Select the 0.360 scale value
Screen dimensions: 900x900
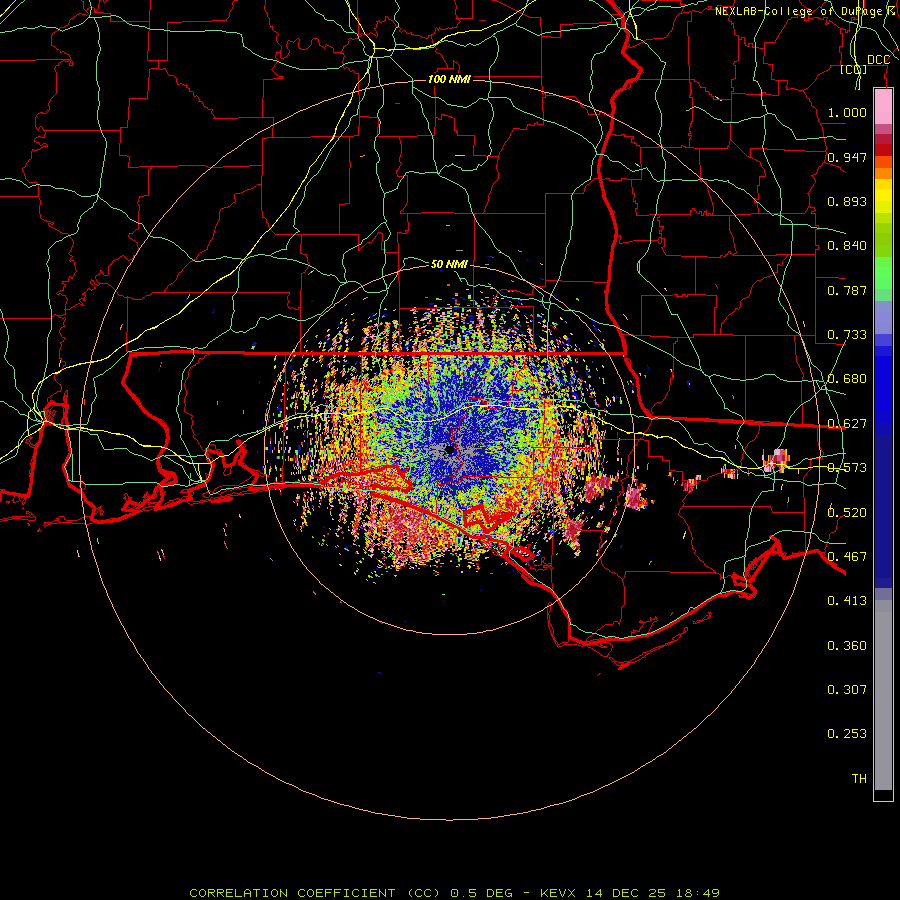point(847,646)
